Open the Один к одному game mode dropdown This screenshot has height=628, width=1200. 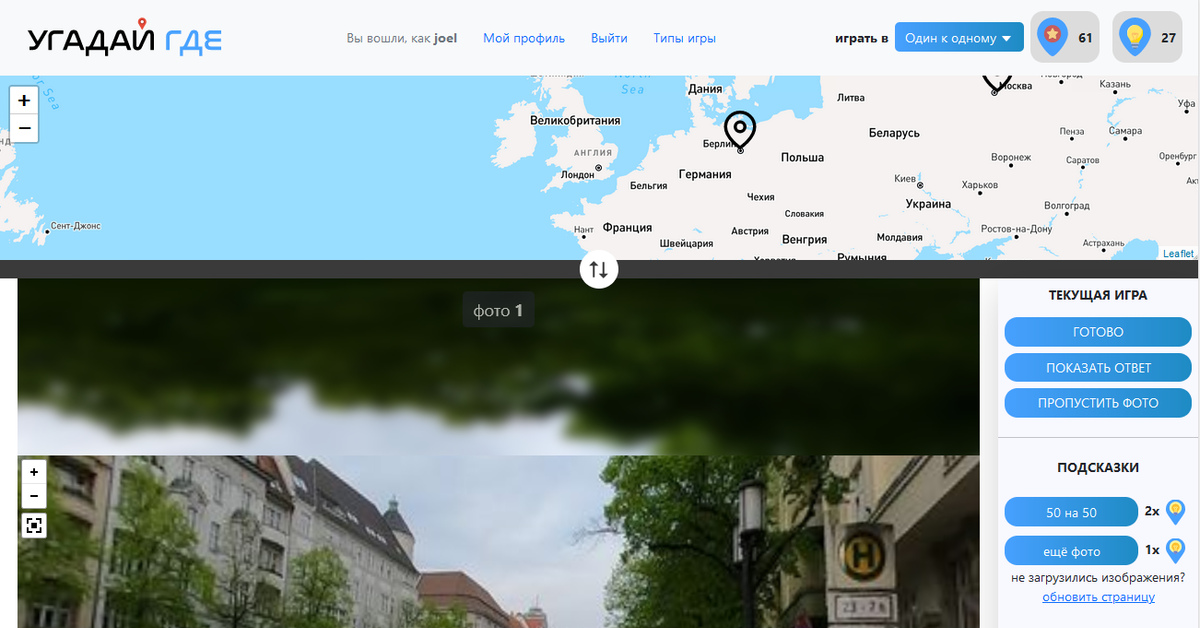(959, 38)
